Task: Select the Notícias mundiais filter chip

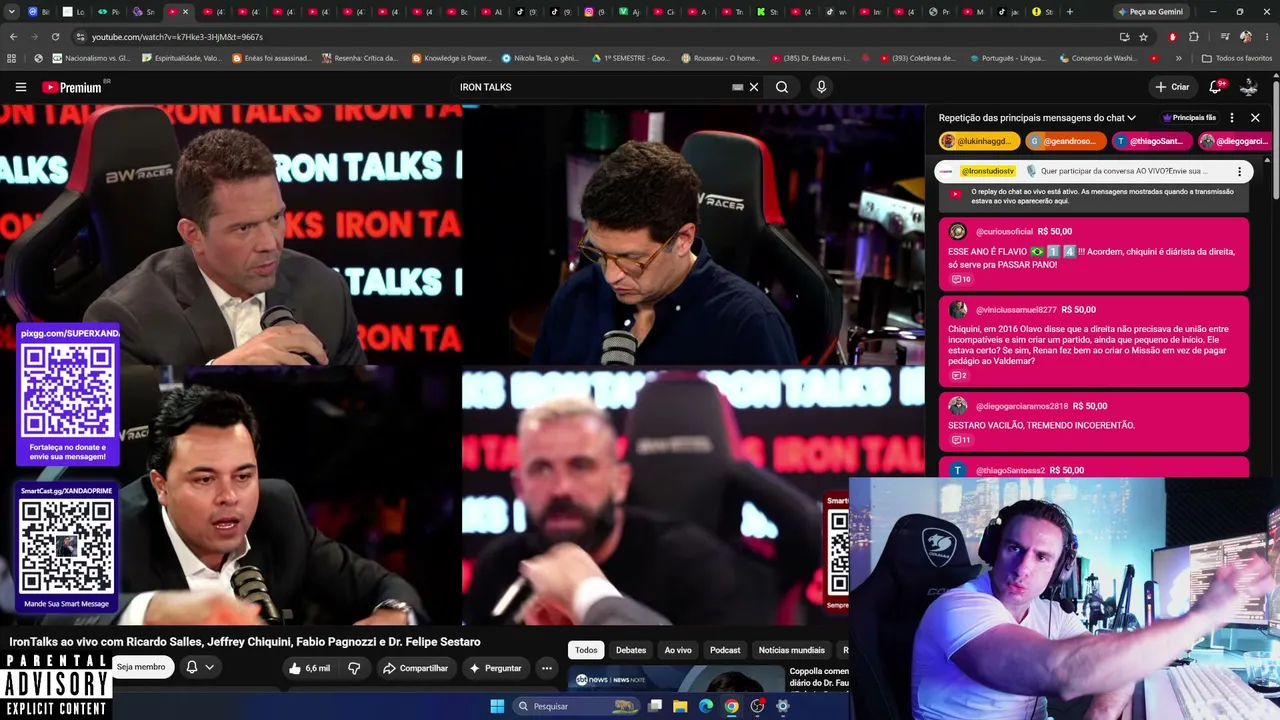Action: click(792, 650)
